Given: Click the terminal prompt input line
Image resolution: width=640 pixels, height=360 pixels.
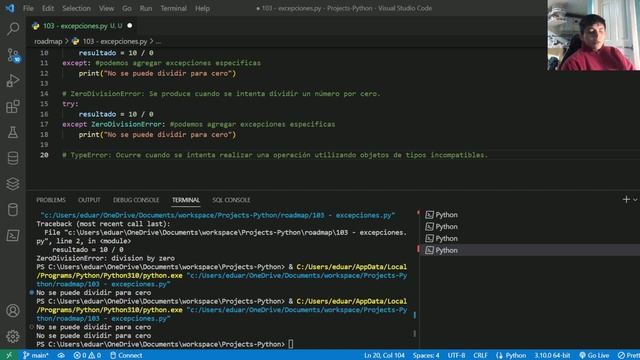Looking at the screenshot, I should (165, 344).
